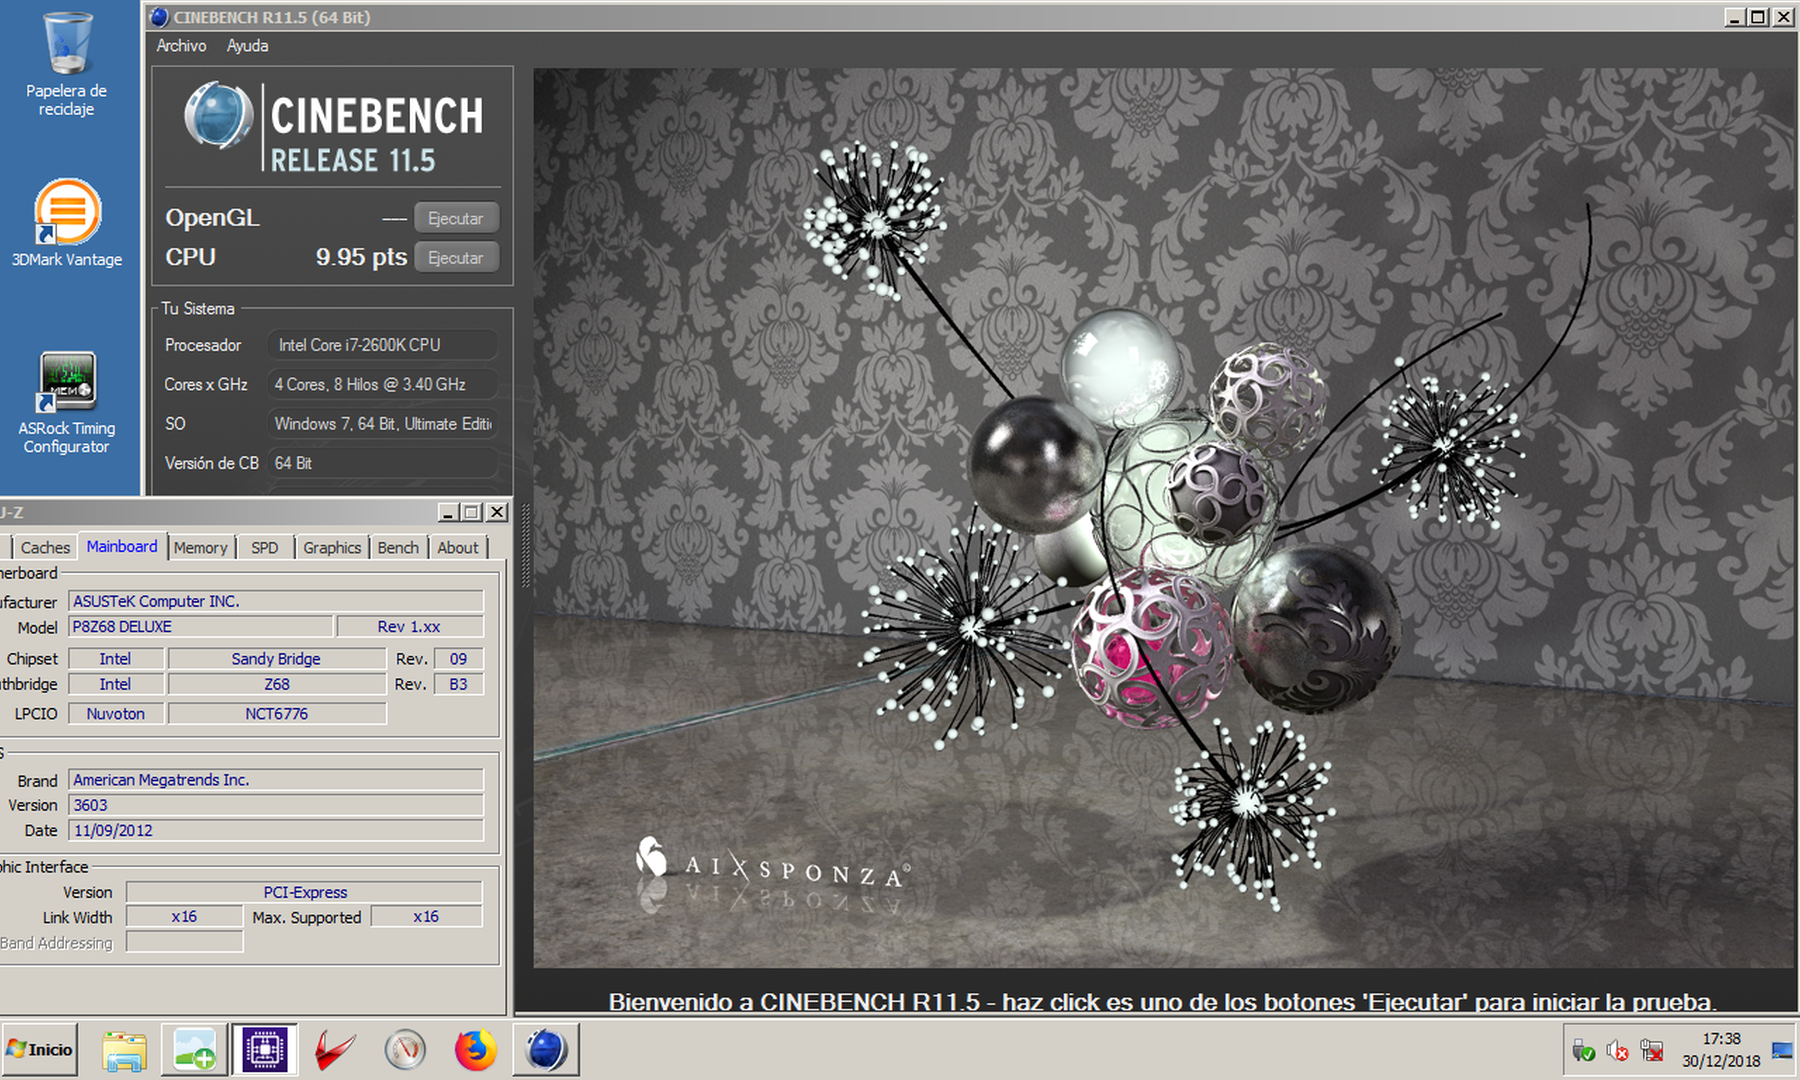Open the Ayuda menu

click(x=247, y=46)
